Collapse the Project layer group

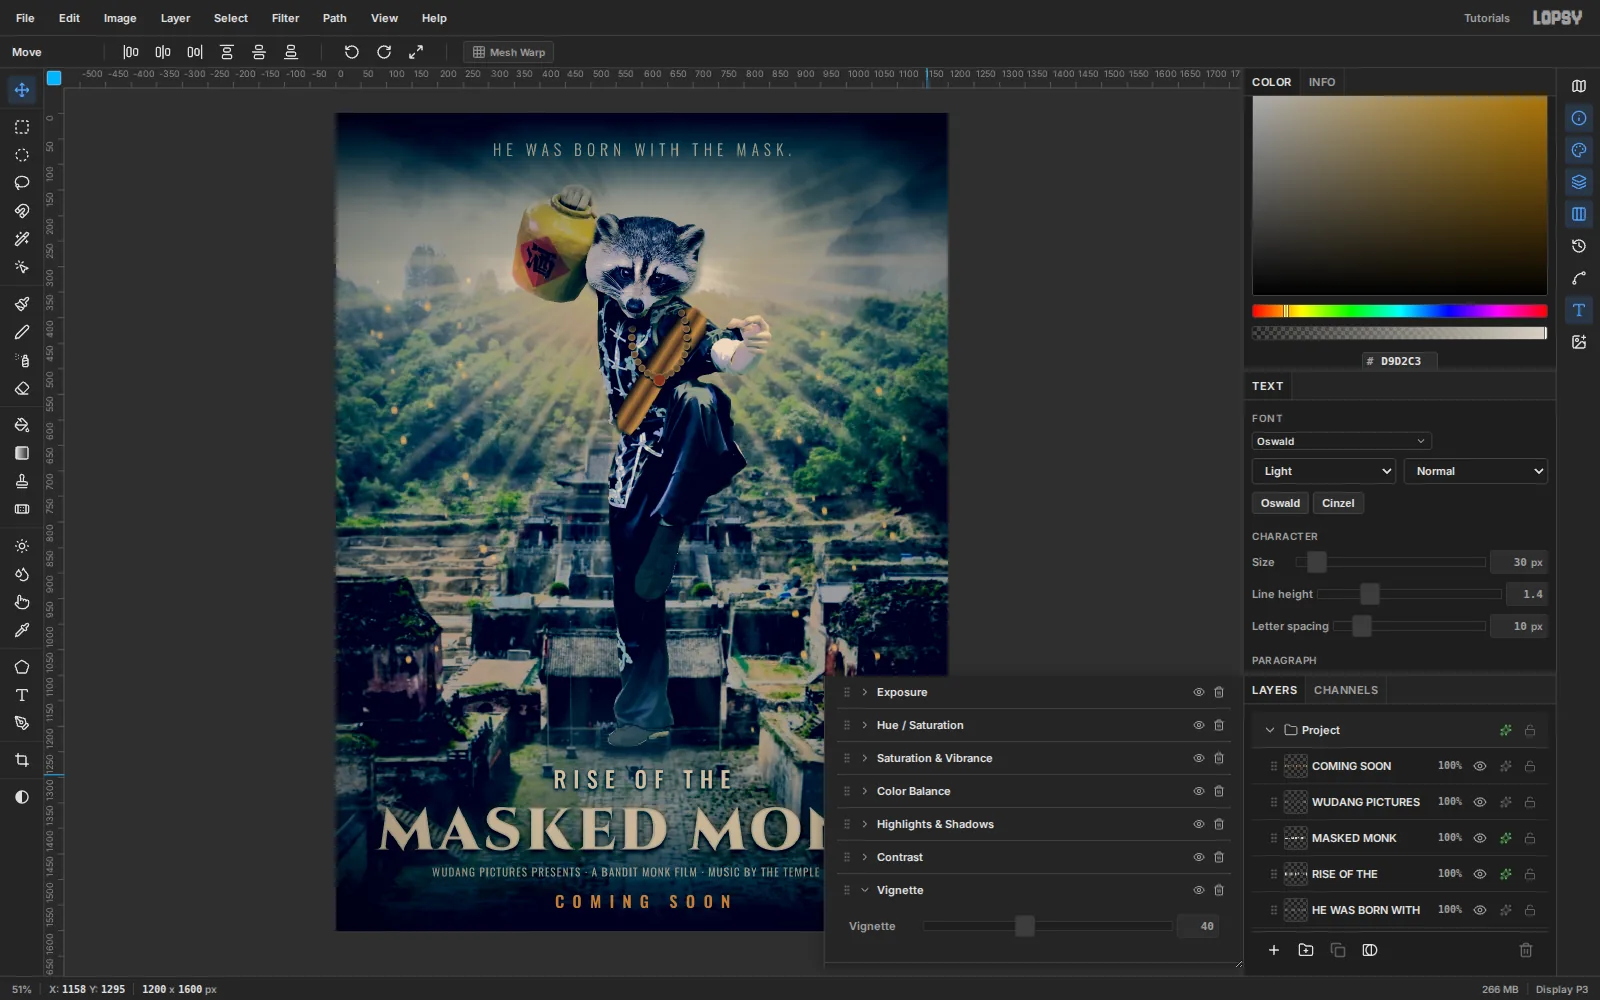tap(1269, 730)
